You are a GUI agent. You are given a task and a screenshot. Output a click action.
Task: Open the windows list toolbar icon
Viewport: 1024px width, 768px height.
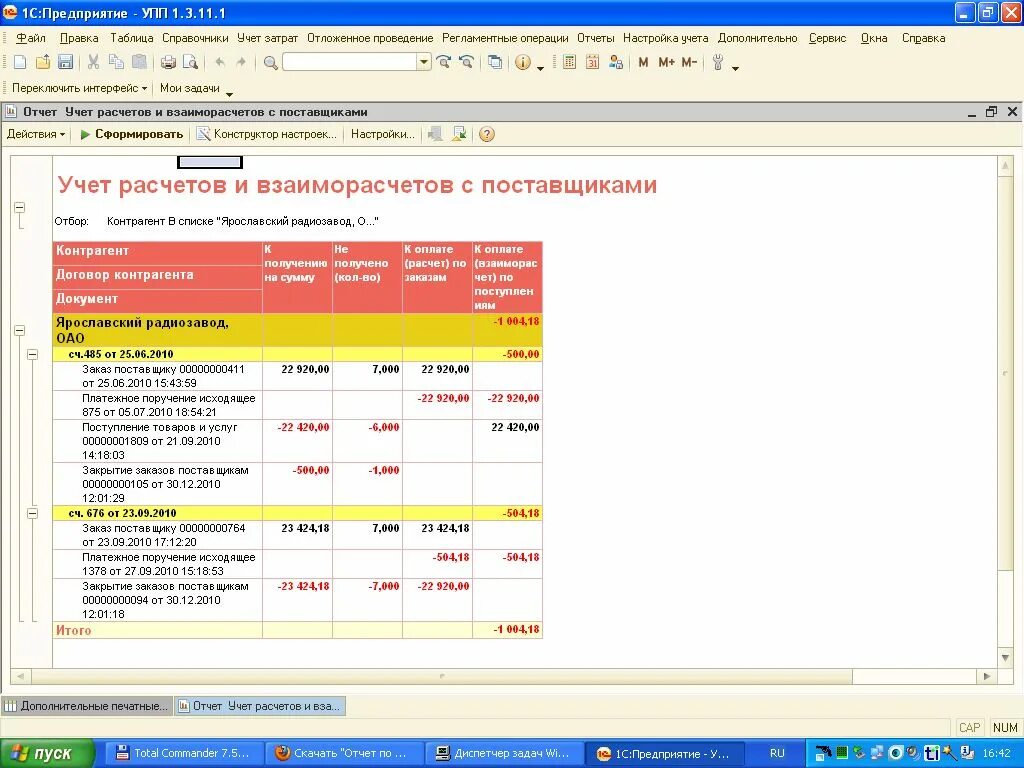pos(495,63)
